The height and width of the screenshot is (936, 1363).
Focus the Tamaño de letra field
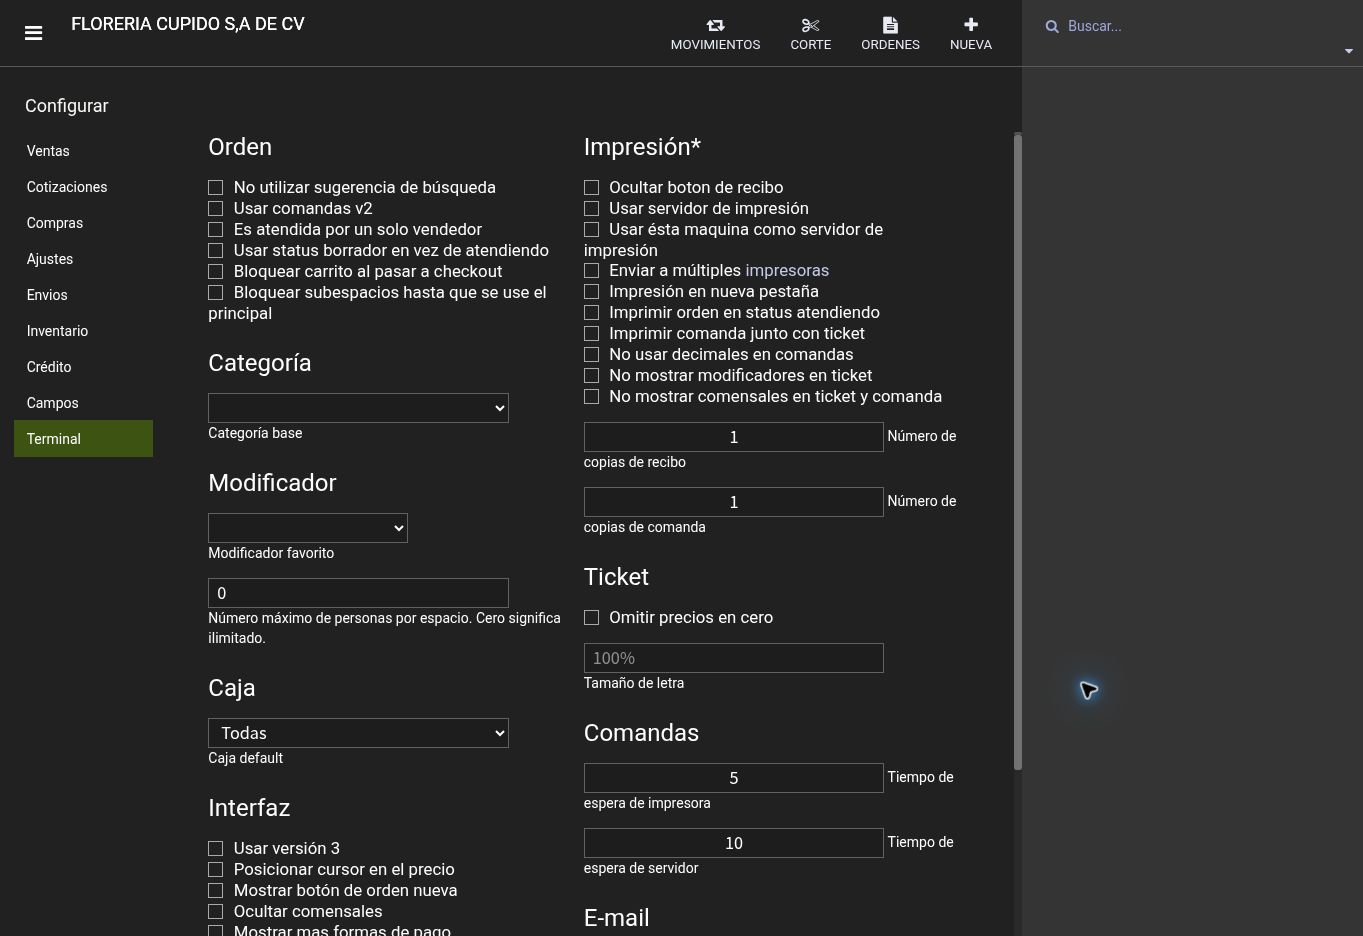coord(733,658)
